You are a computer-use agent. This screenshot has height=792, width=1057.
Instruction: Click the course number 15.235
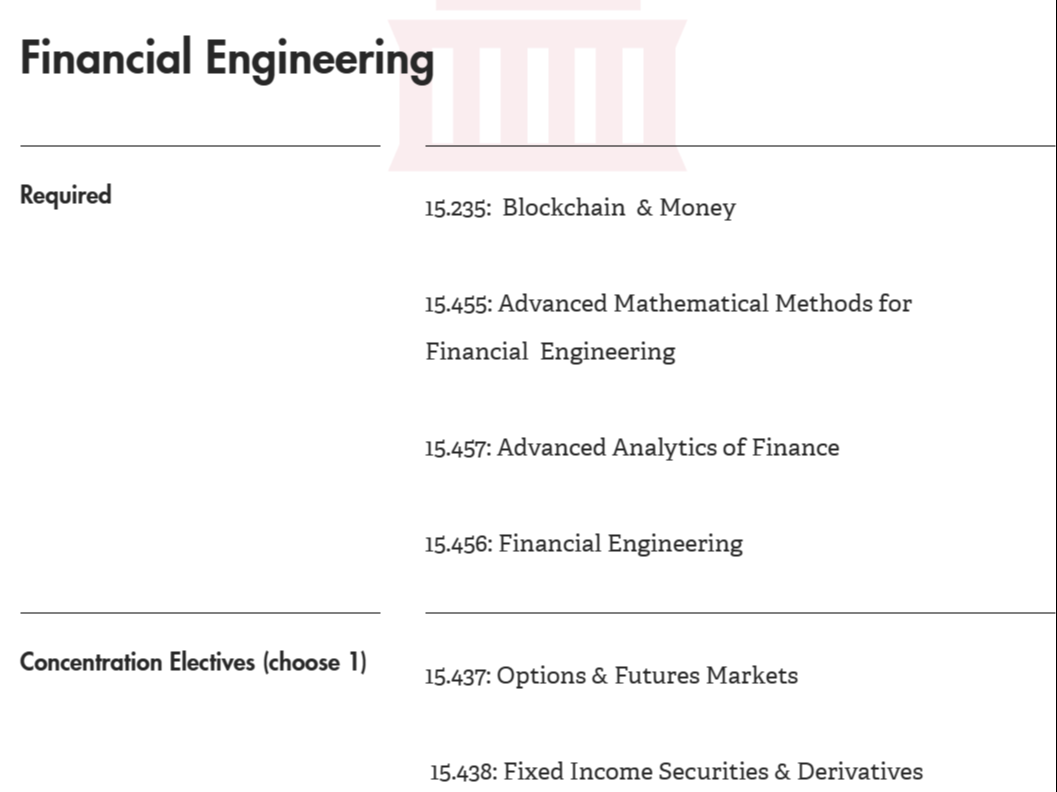(455, 209)
